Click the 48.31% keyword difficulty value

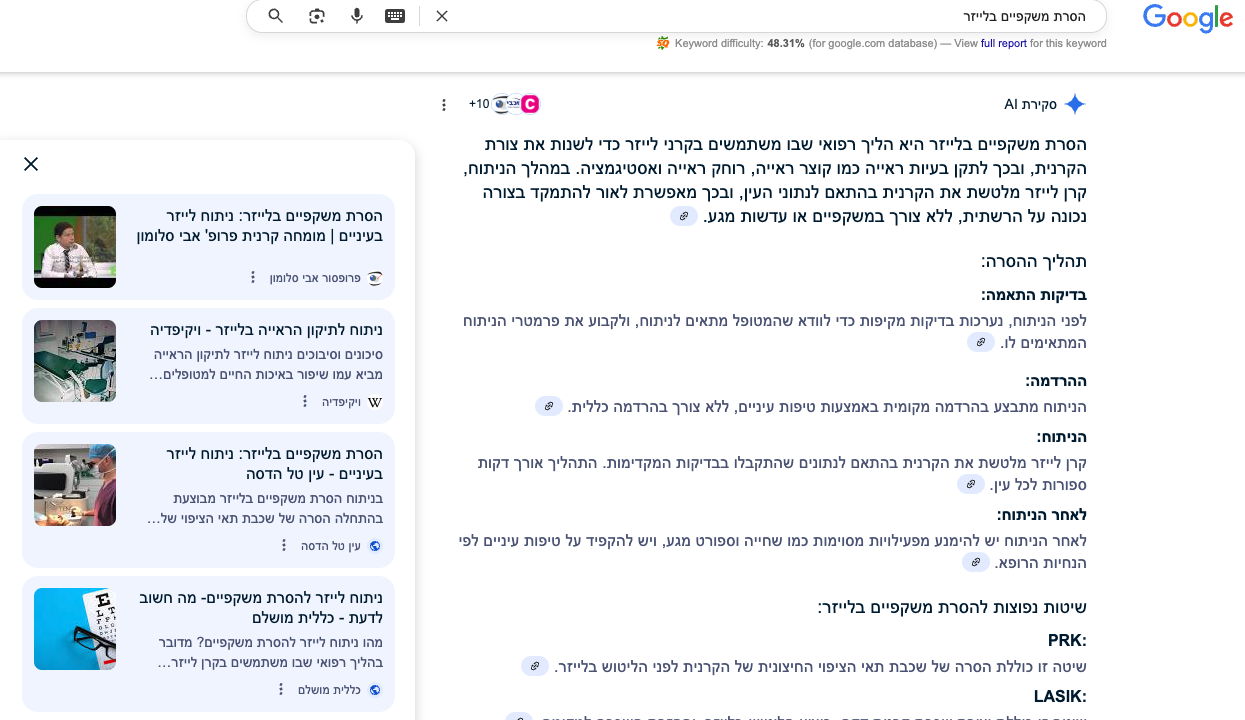(786, 44)
